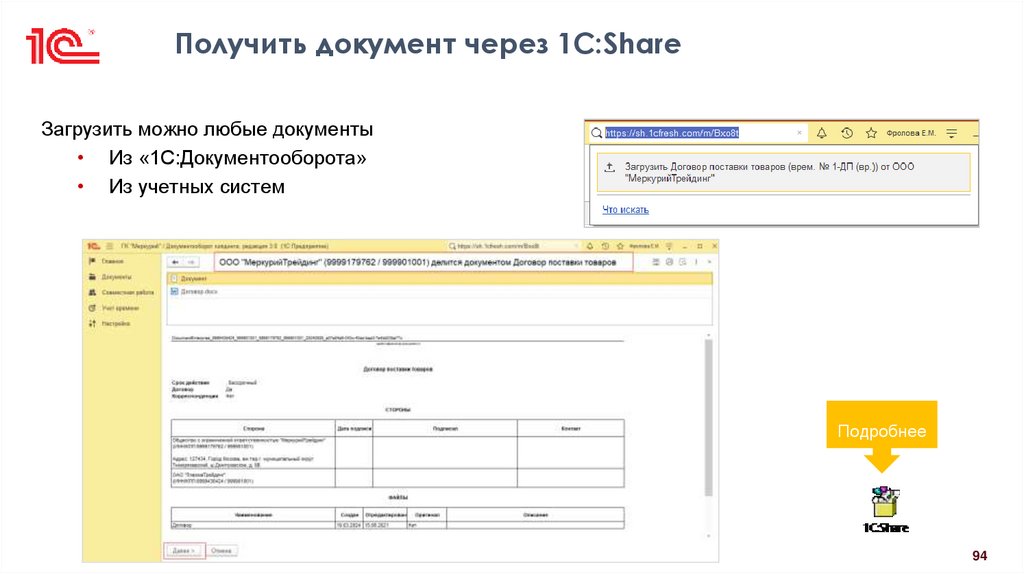Click the second icon right of the form title
The image size is (1024, 574).
669,262
